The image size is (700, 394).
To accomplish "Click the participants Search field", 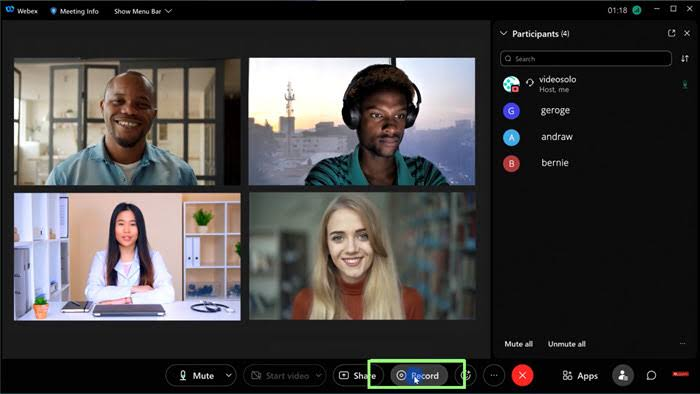I will pos(586,58).
